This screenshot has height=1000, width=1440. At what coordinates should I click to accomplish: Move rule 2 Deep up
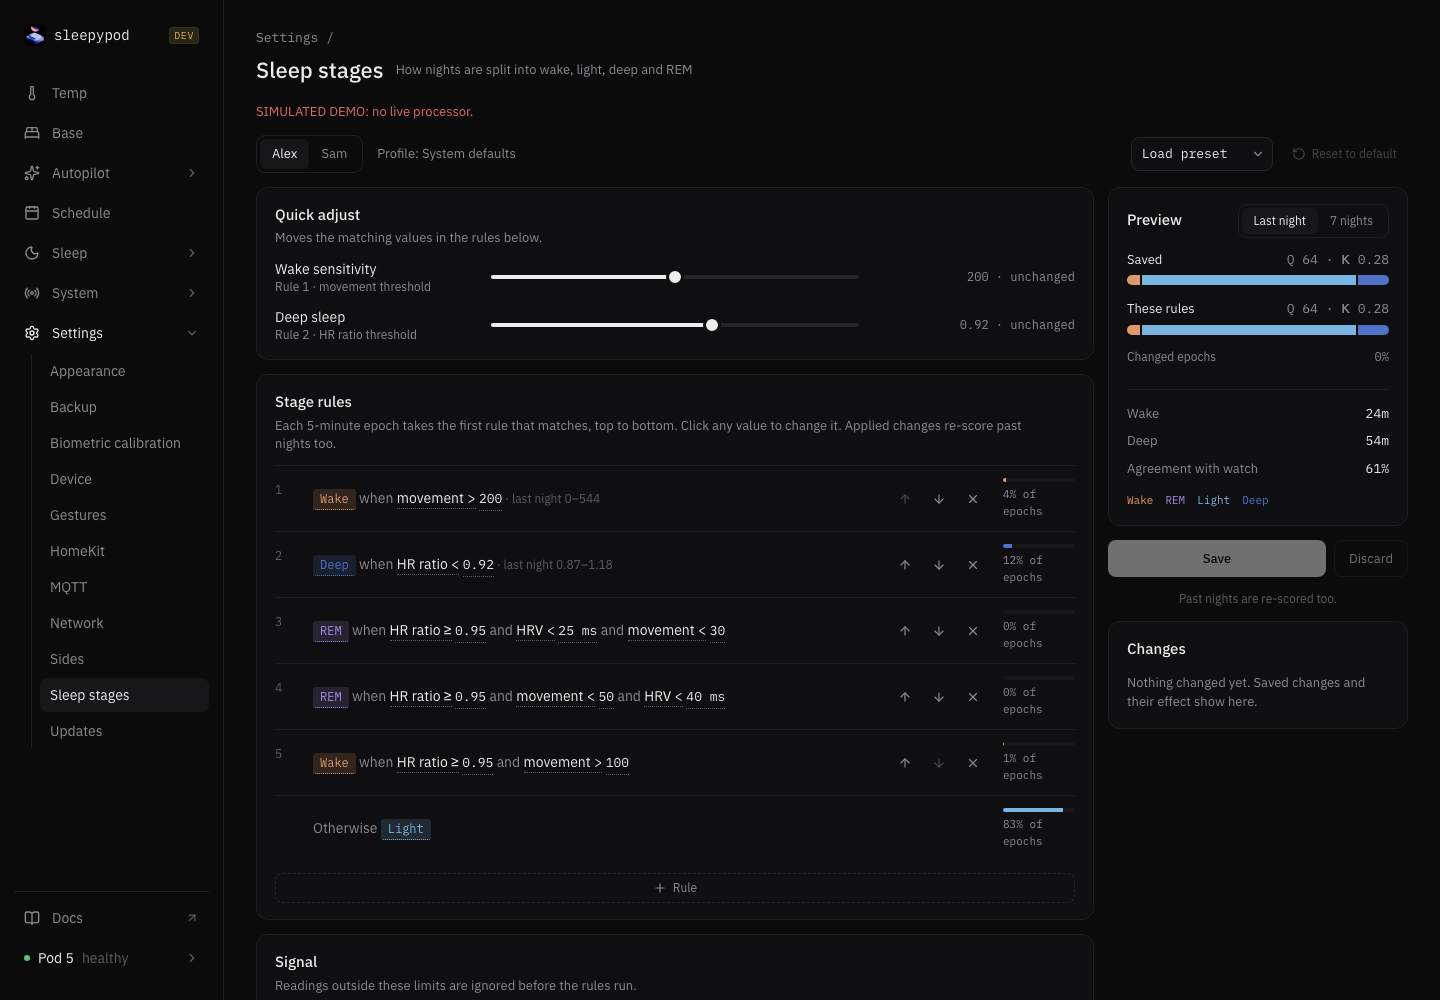(905, 565)
